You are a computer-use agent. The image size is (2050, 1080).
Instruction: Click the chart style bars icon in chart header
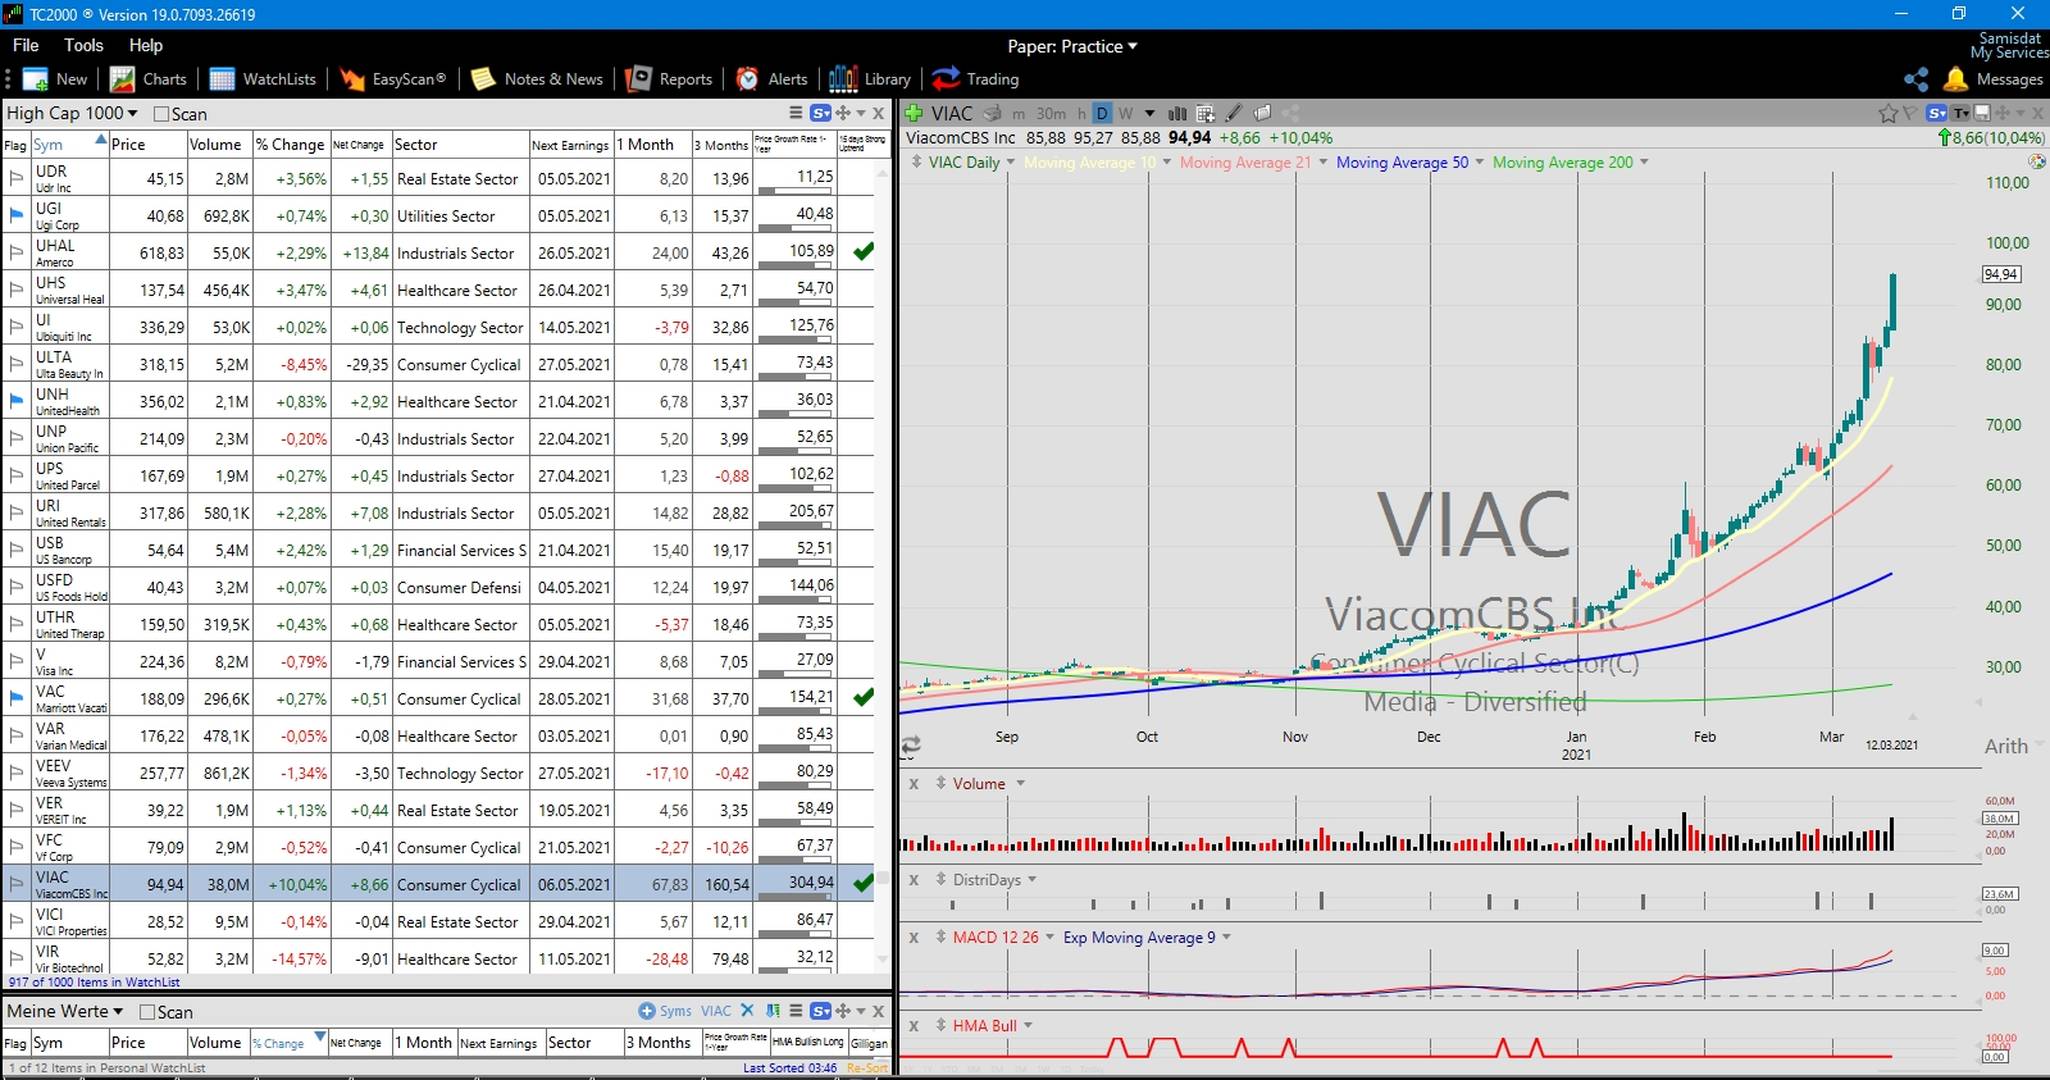(x=1178, y=113)
